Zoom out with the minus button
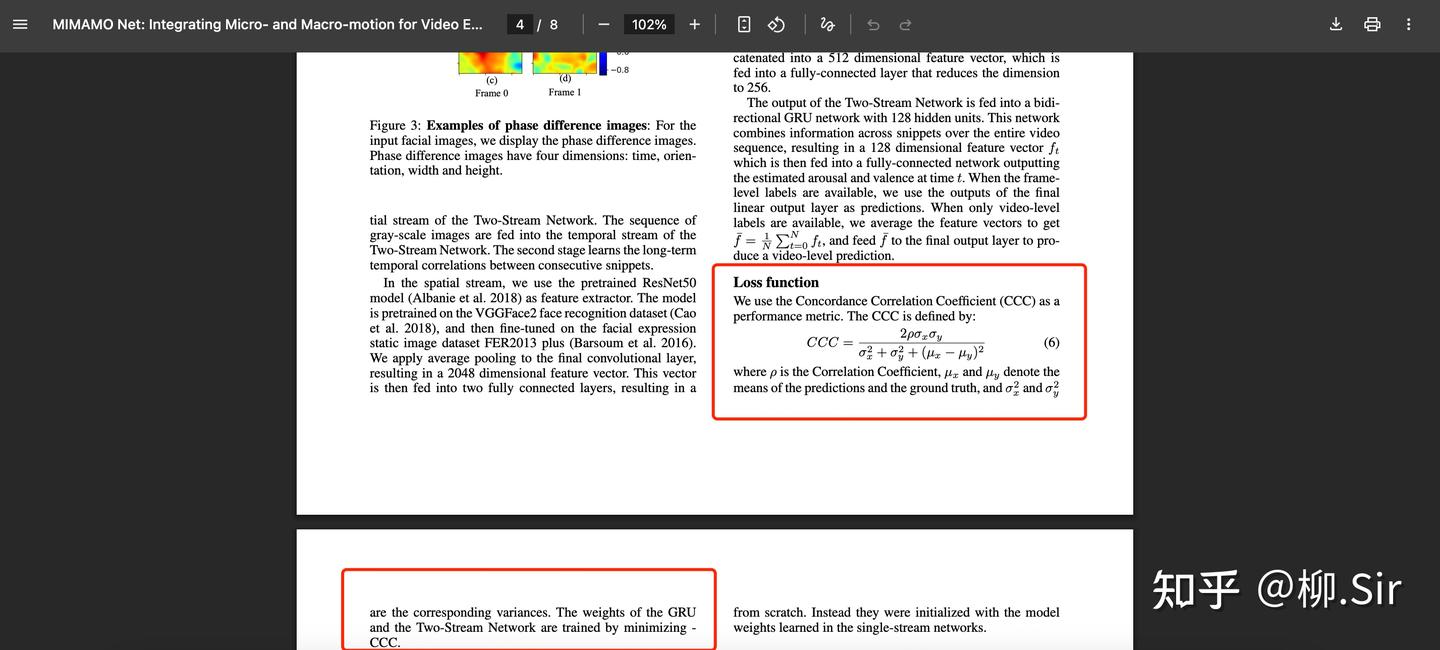 tap(604, 24)
